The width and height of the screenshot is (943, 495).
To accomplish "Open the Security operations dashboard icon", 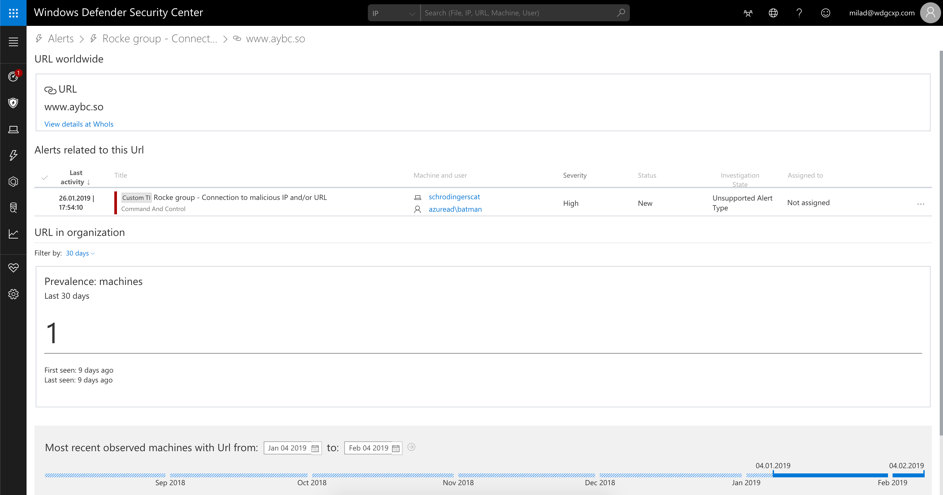I will point(13,76).
